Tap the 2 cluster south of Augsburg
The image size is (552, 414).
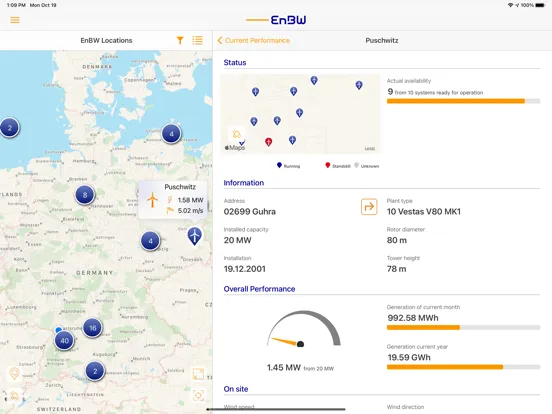[x=95, y=371]
